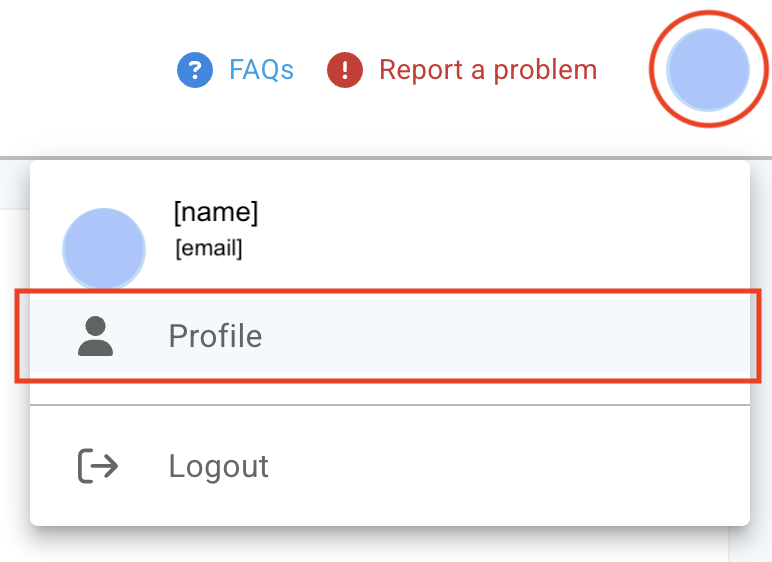
Task: Click the red exclamation mark icon
Action: click(345, 70)
